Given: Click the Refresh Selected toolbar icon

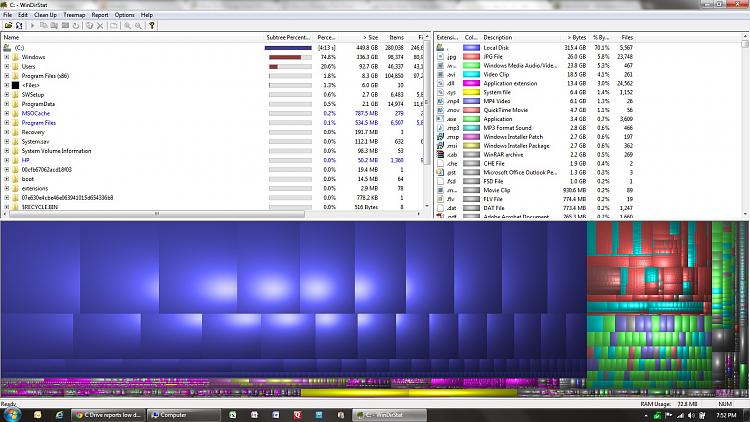Looking at the screenshot, I should 76,25.
